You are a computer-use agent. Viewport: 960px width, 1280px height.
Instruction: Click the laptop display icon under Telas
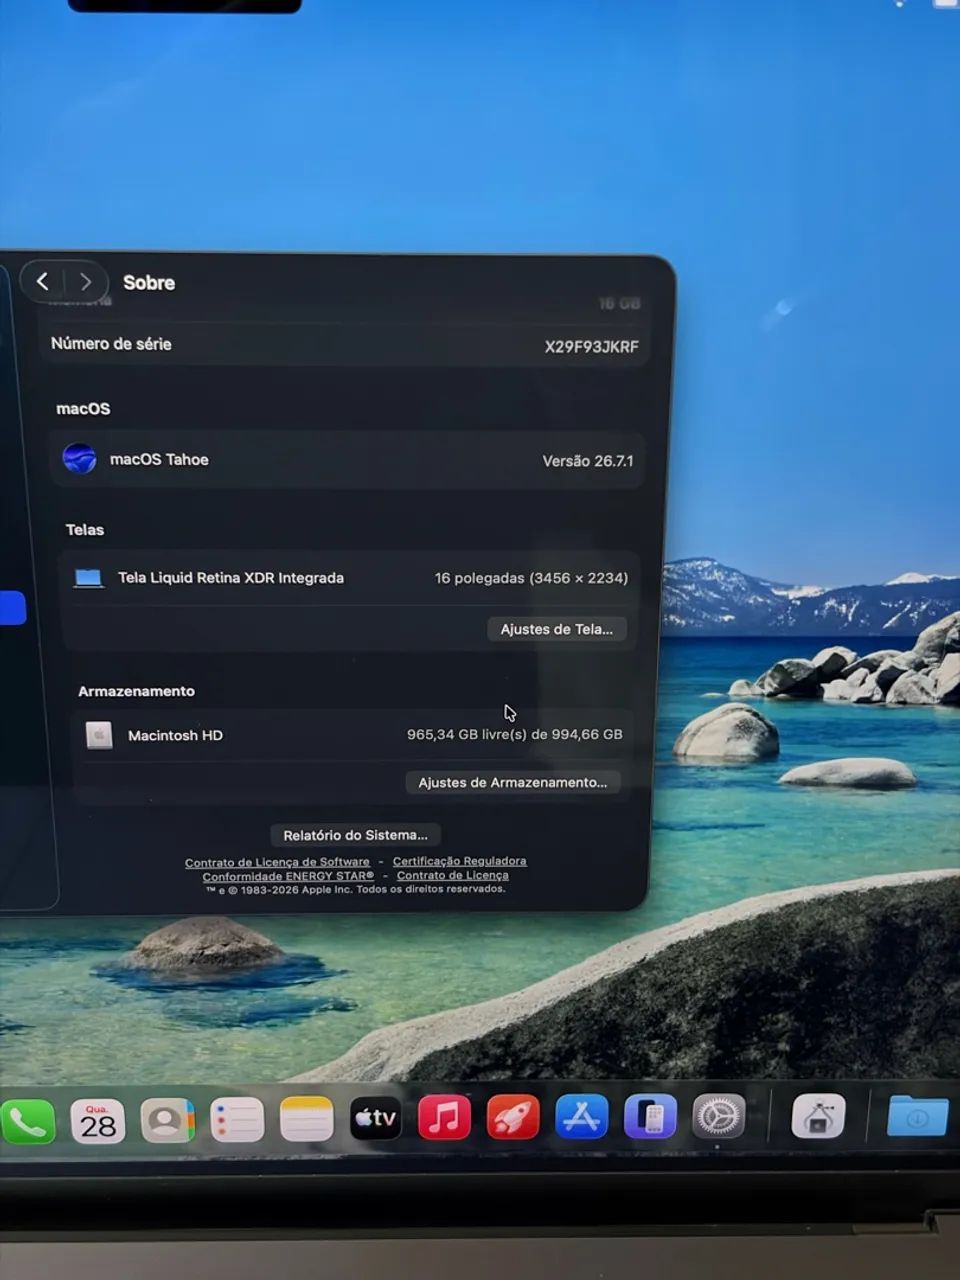pos(88,578)
